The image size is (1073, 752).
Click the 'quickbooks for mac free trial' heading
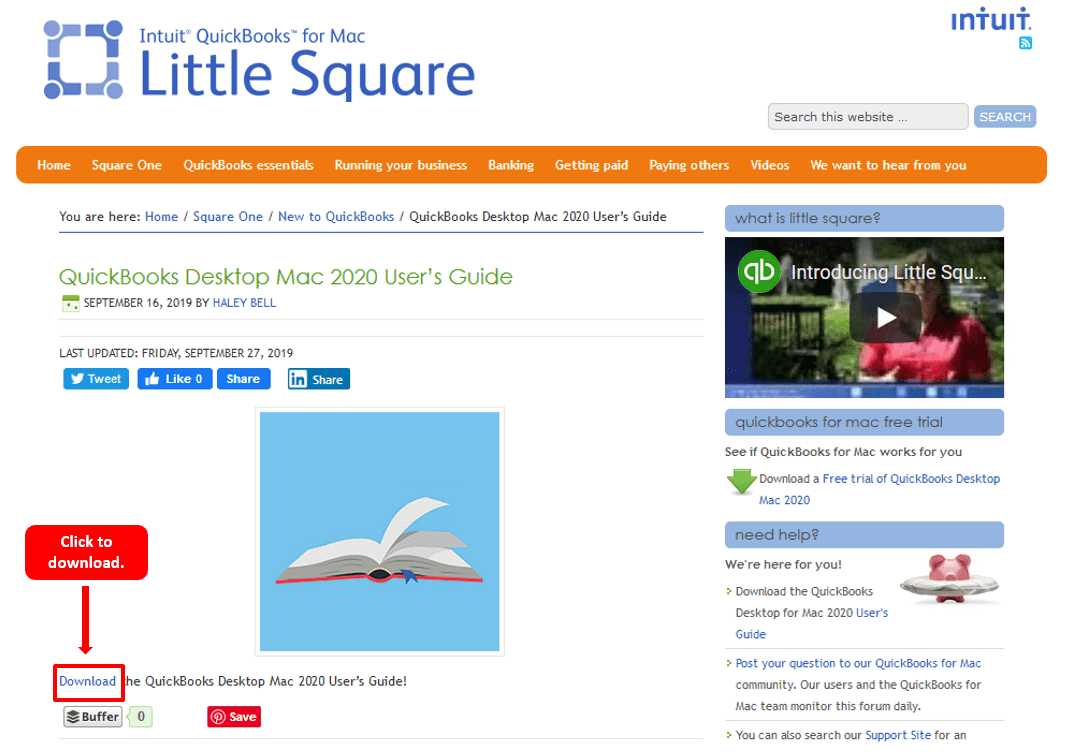864,422
